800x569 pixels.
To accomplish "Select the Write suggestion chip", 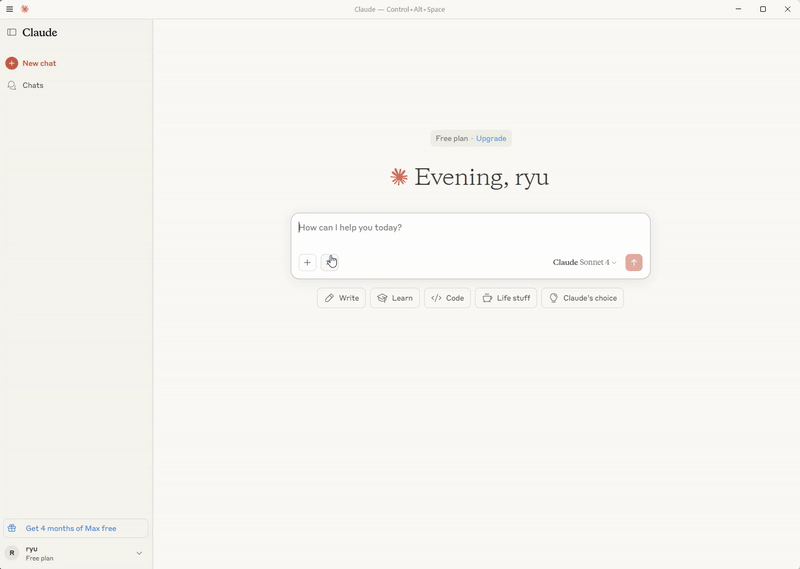I will point(341,298).
